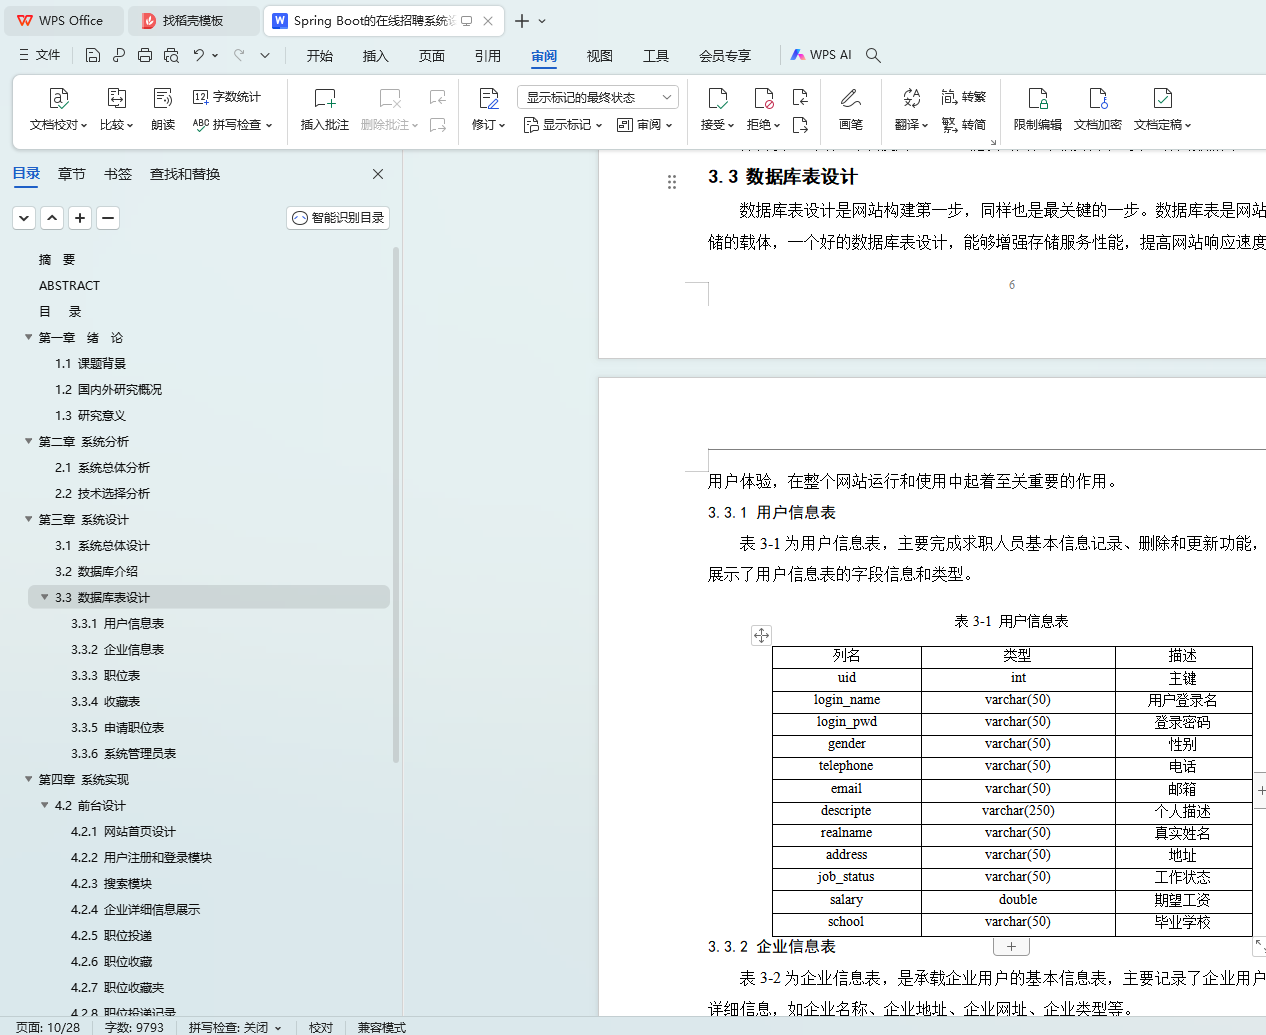The height and width of the screenshot is (1035, 1266).
Task: Click 文档加密 document encryption icon
Action: 1098,98
